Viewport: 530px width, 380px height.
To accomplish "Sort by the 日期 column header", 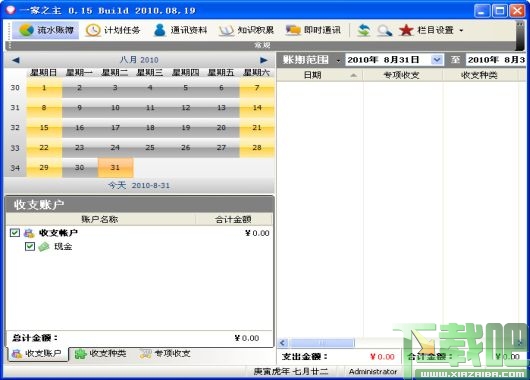I will click(319, 75).
